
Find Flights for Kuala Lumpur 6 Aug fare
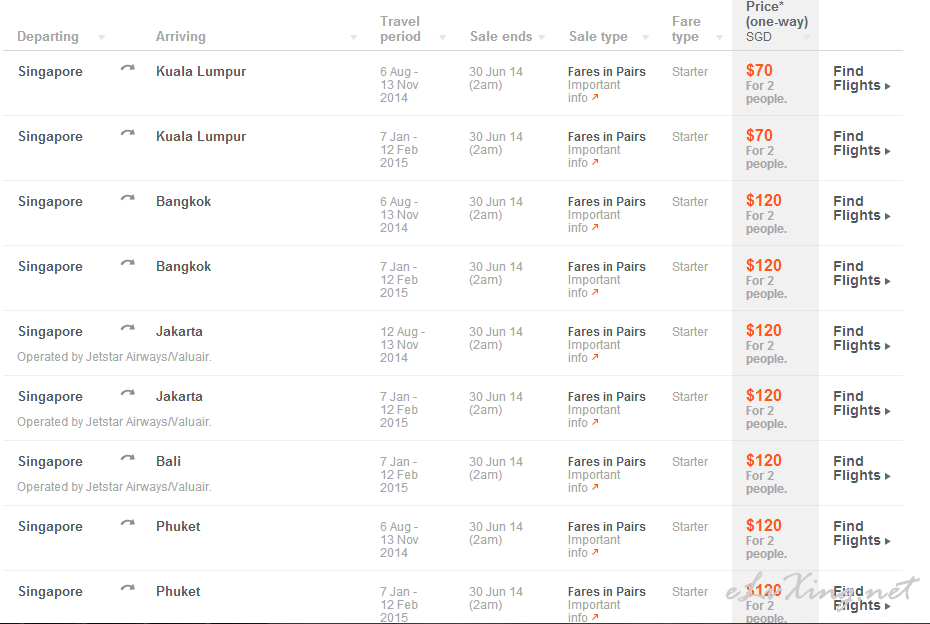(x=860, y=78)
